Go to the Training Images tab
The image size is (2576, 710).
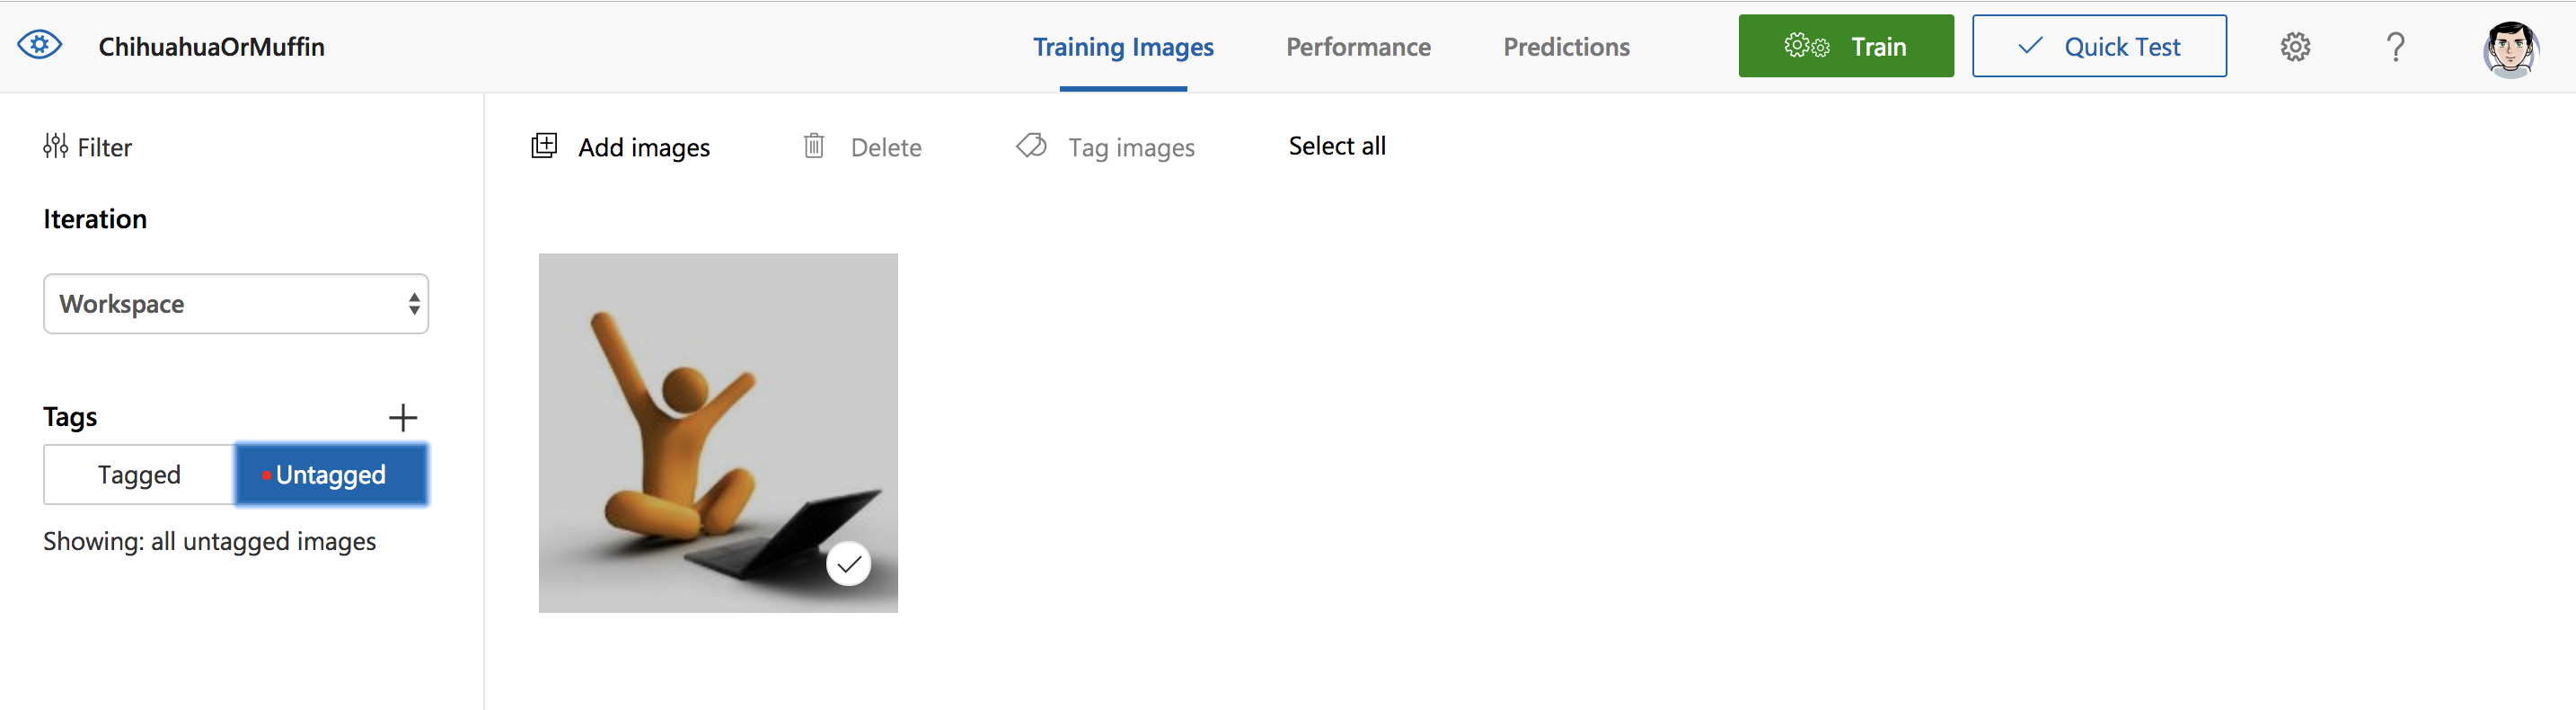[1122, 47]
